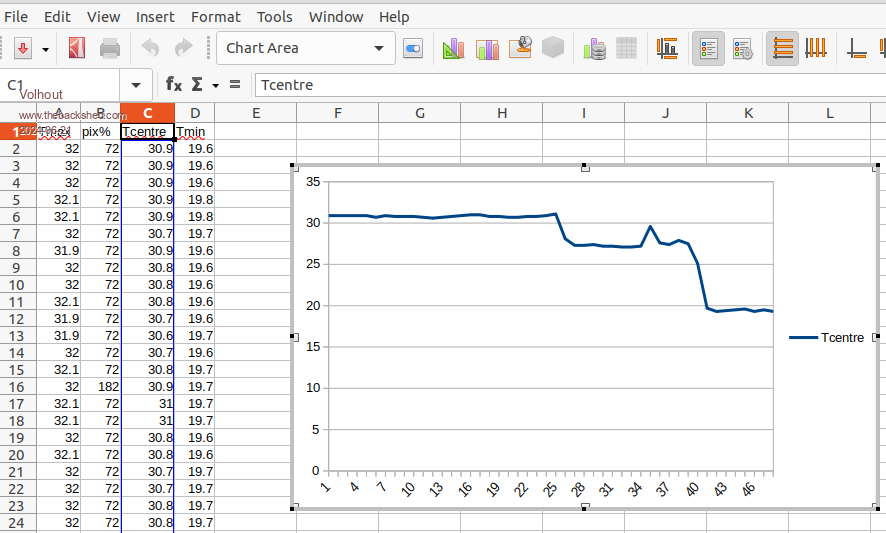The width and height of the screenshot is (886, 533).
Task: Click the Function Wizard fx icon
Action: pos(174,85)
